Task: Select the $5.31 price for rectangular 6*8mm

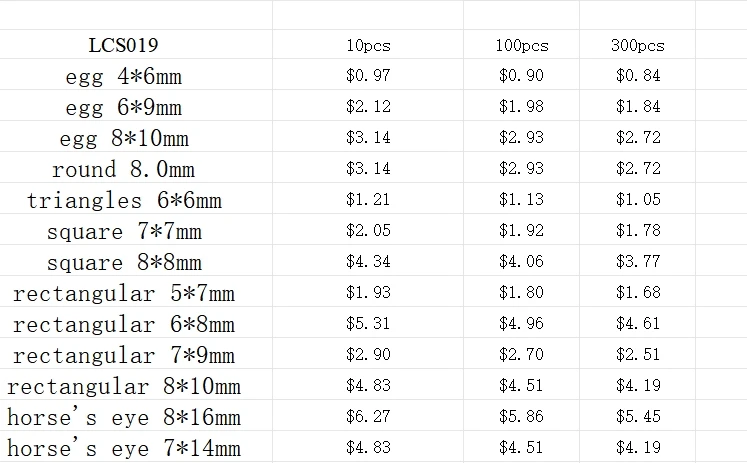Action: pyautogui.click(x=368, y=324)
